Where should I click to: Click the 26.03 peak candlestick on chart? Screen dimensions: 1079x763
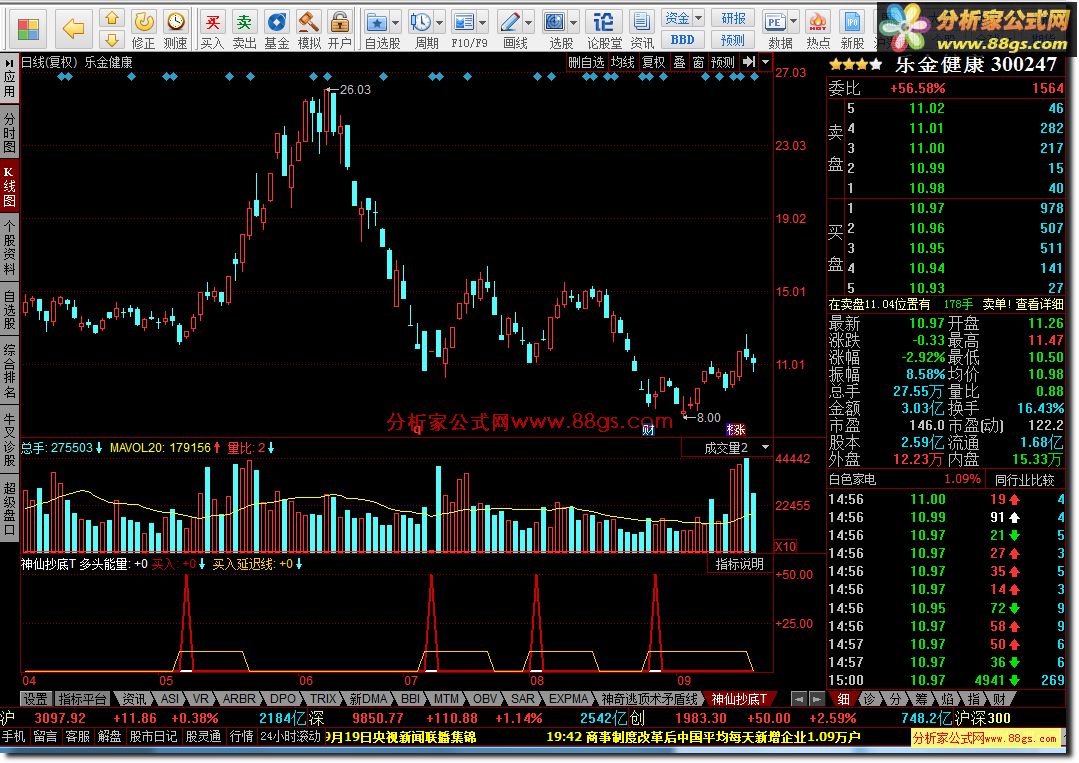(333, 112)
